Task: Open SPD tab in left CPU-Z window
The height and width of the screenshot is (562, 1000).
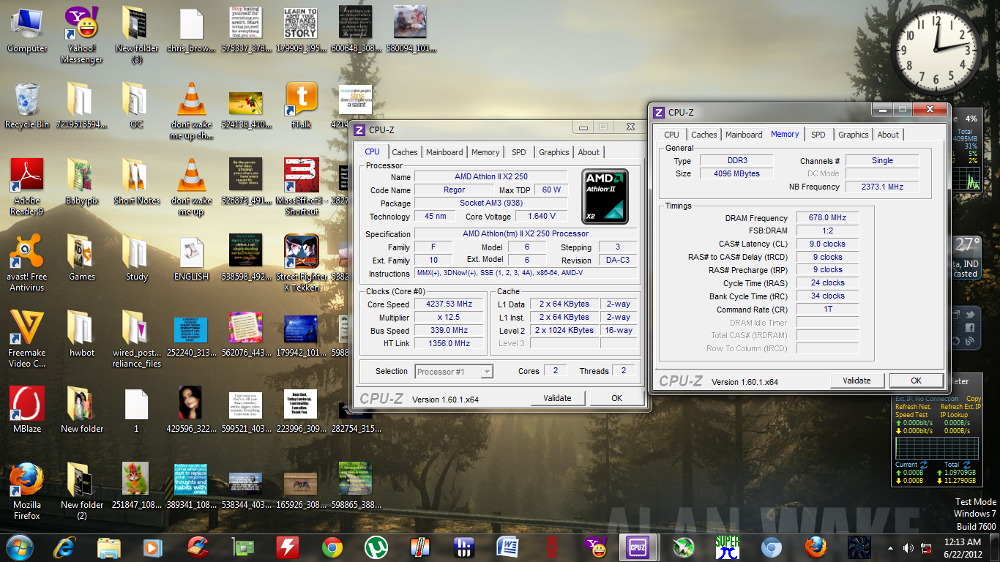Action: (519, 152)
